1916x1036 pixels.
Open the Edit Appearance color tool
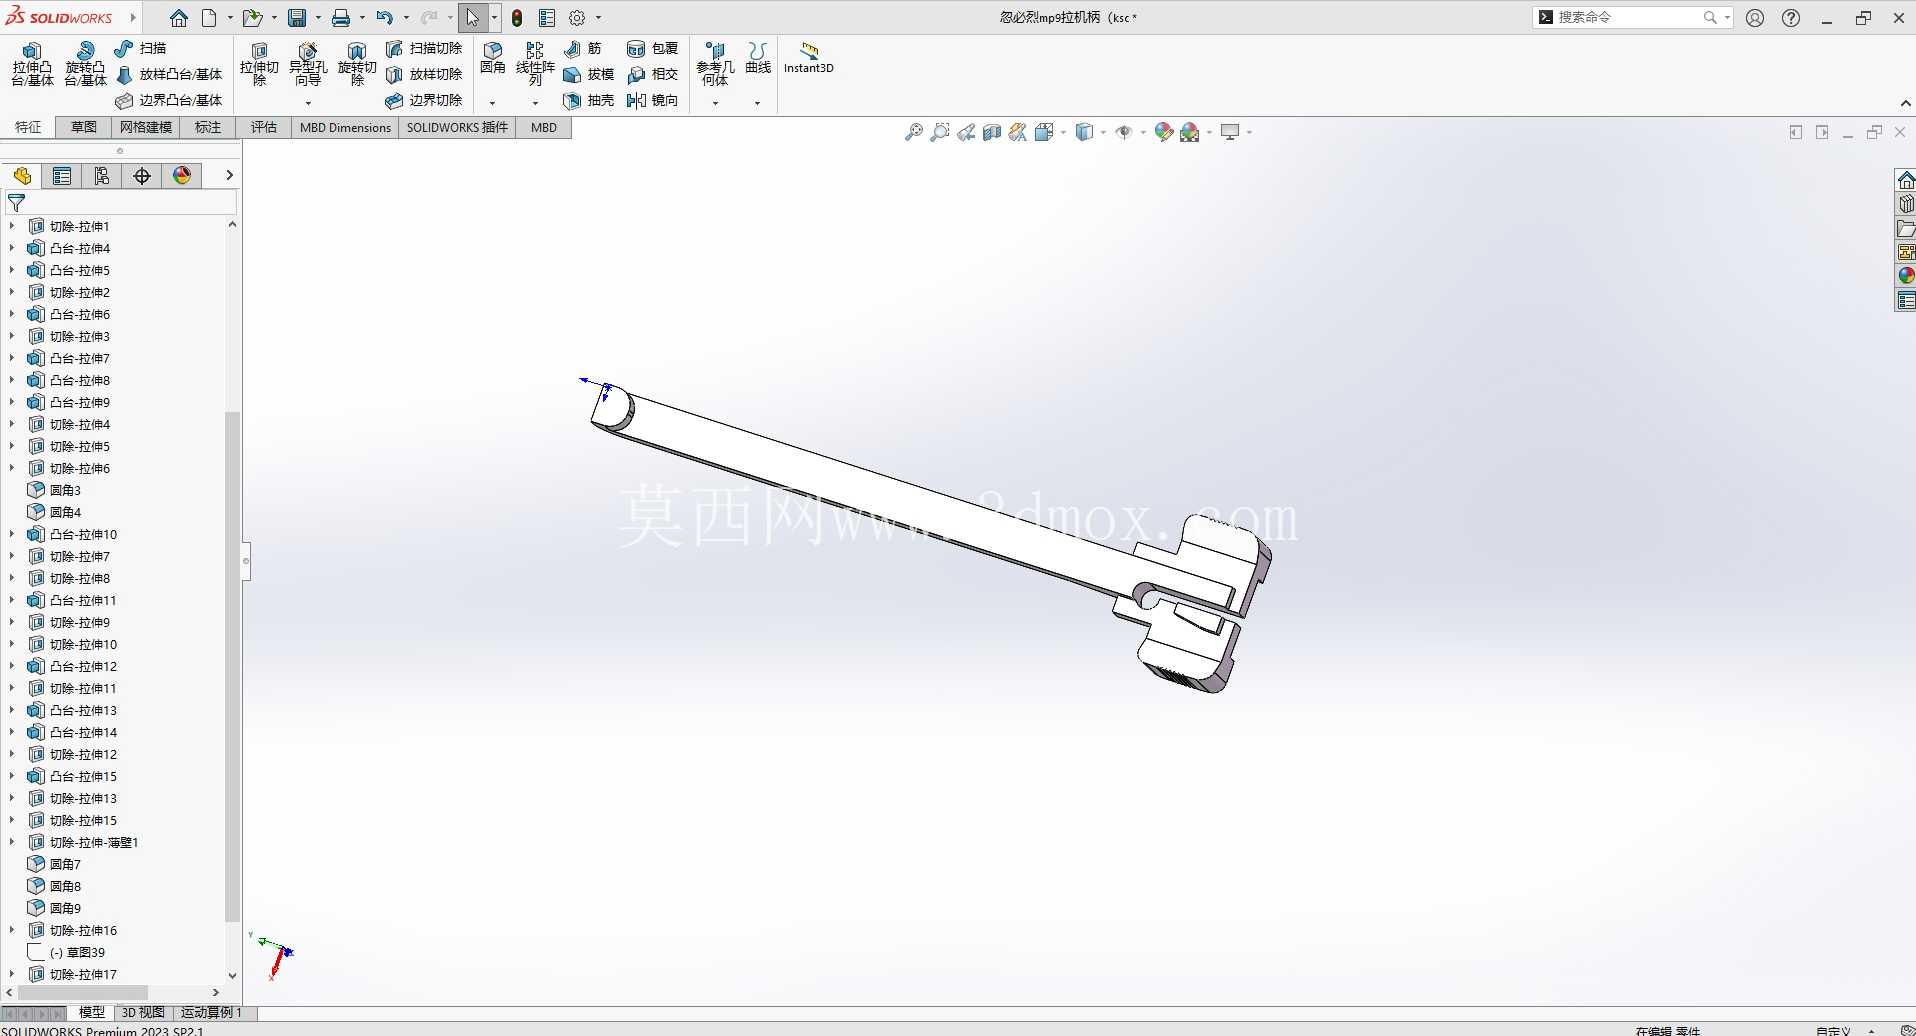coord(1163,132)
